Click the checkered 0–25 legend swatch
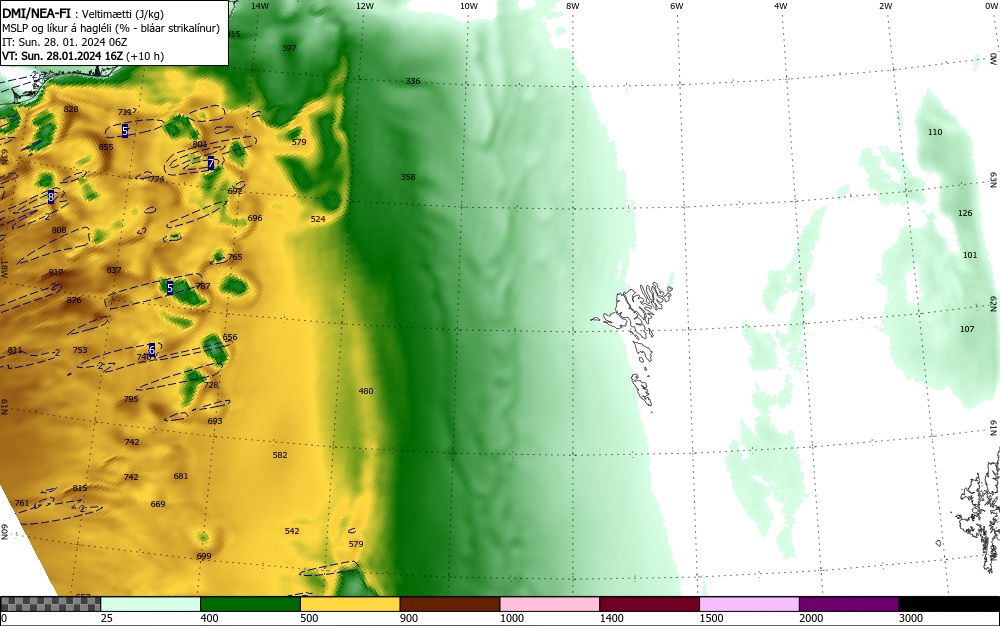The height and width of the screenshot is (626, 1000). 50,604
